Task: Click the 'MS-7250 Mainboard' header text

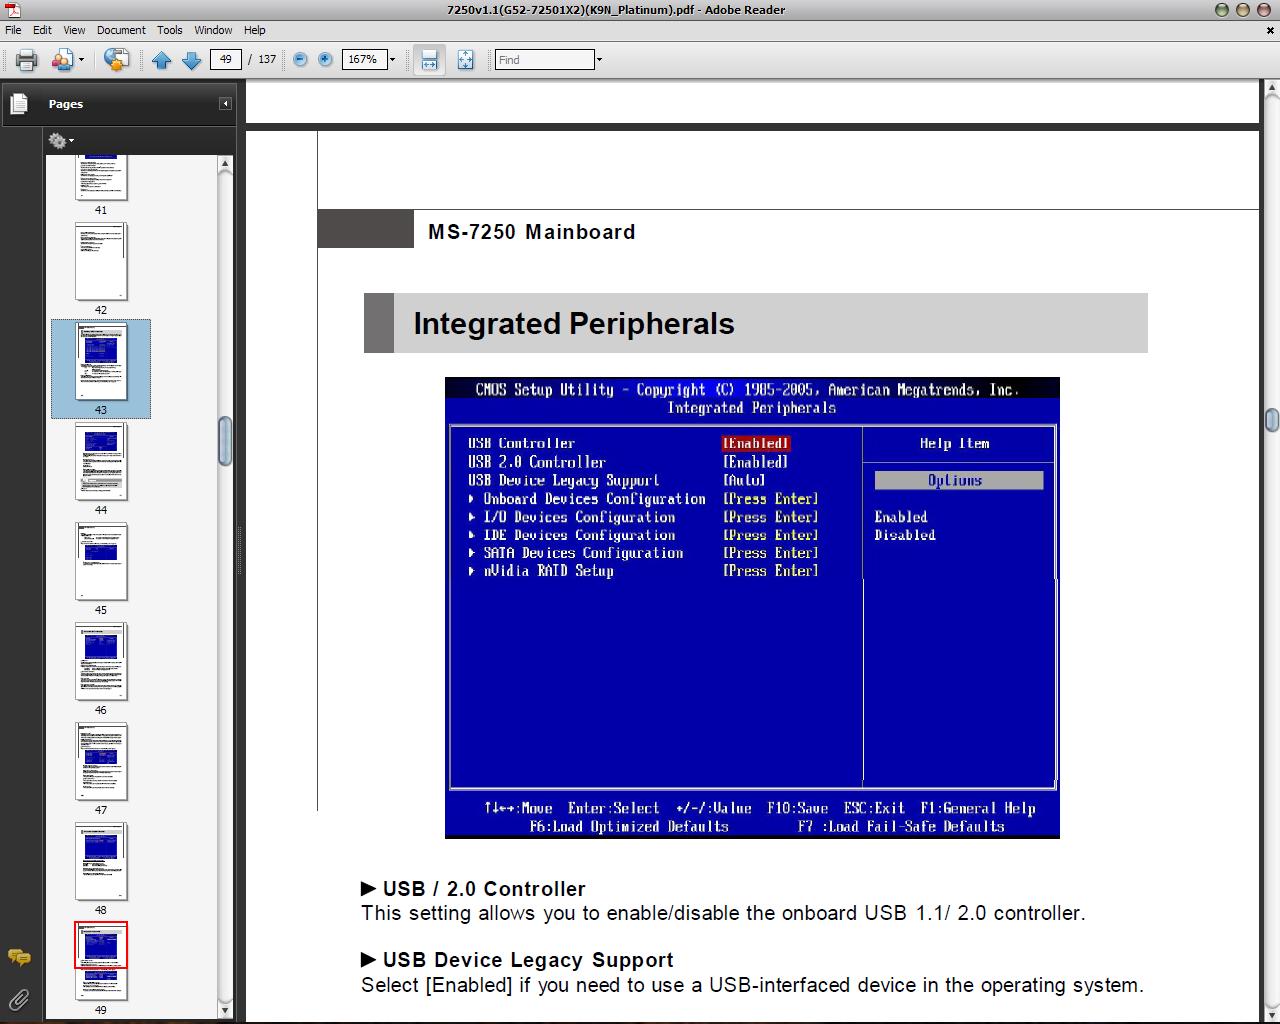Action: pyautogui.click(x=532, y=232)
